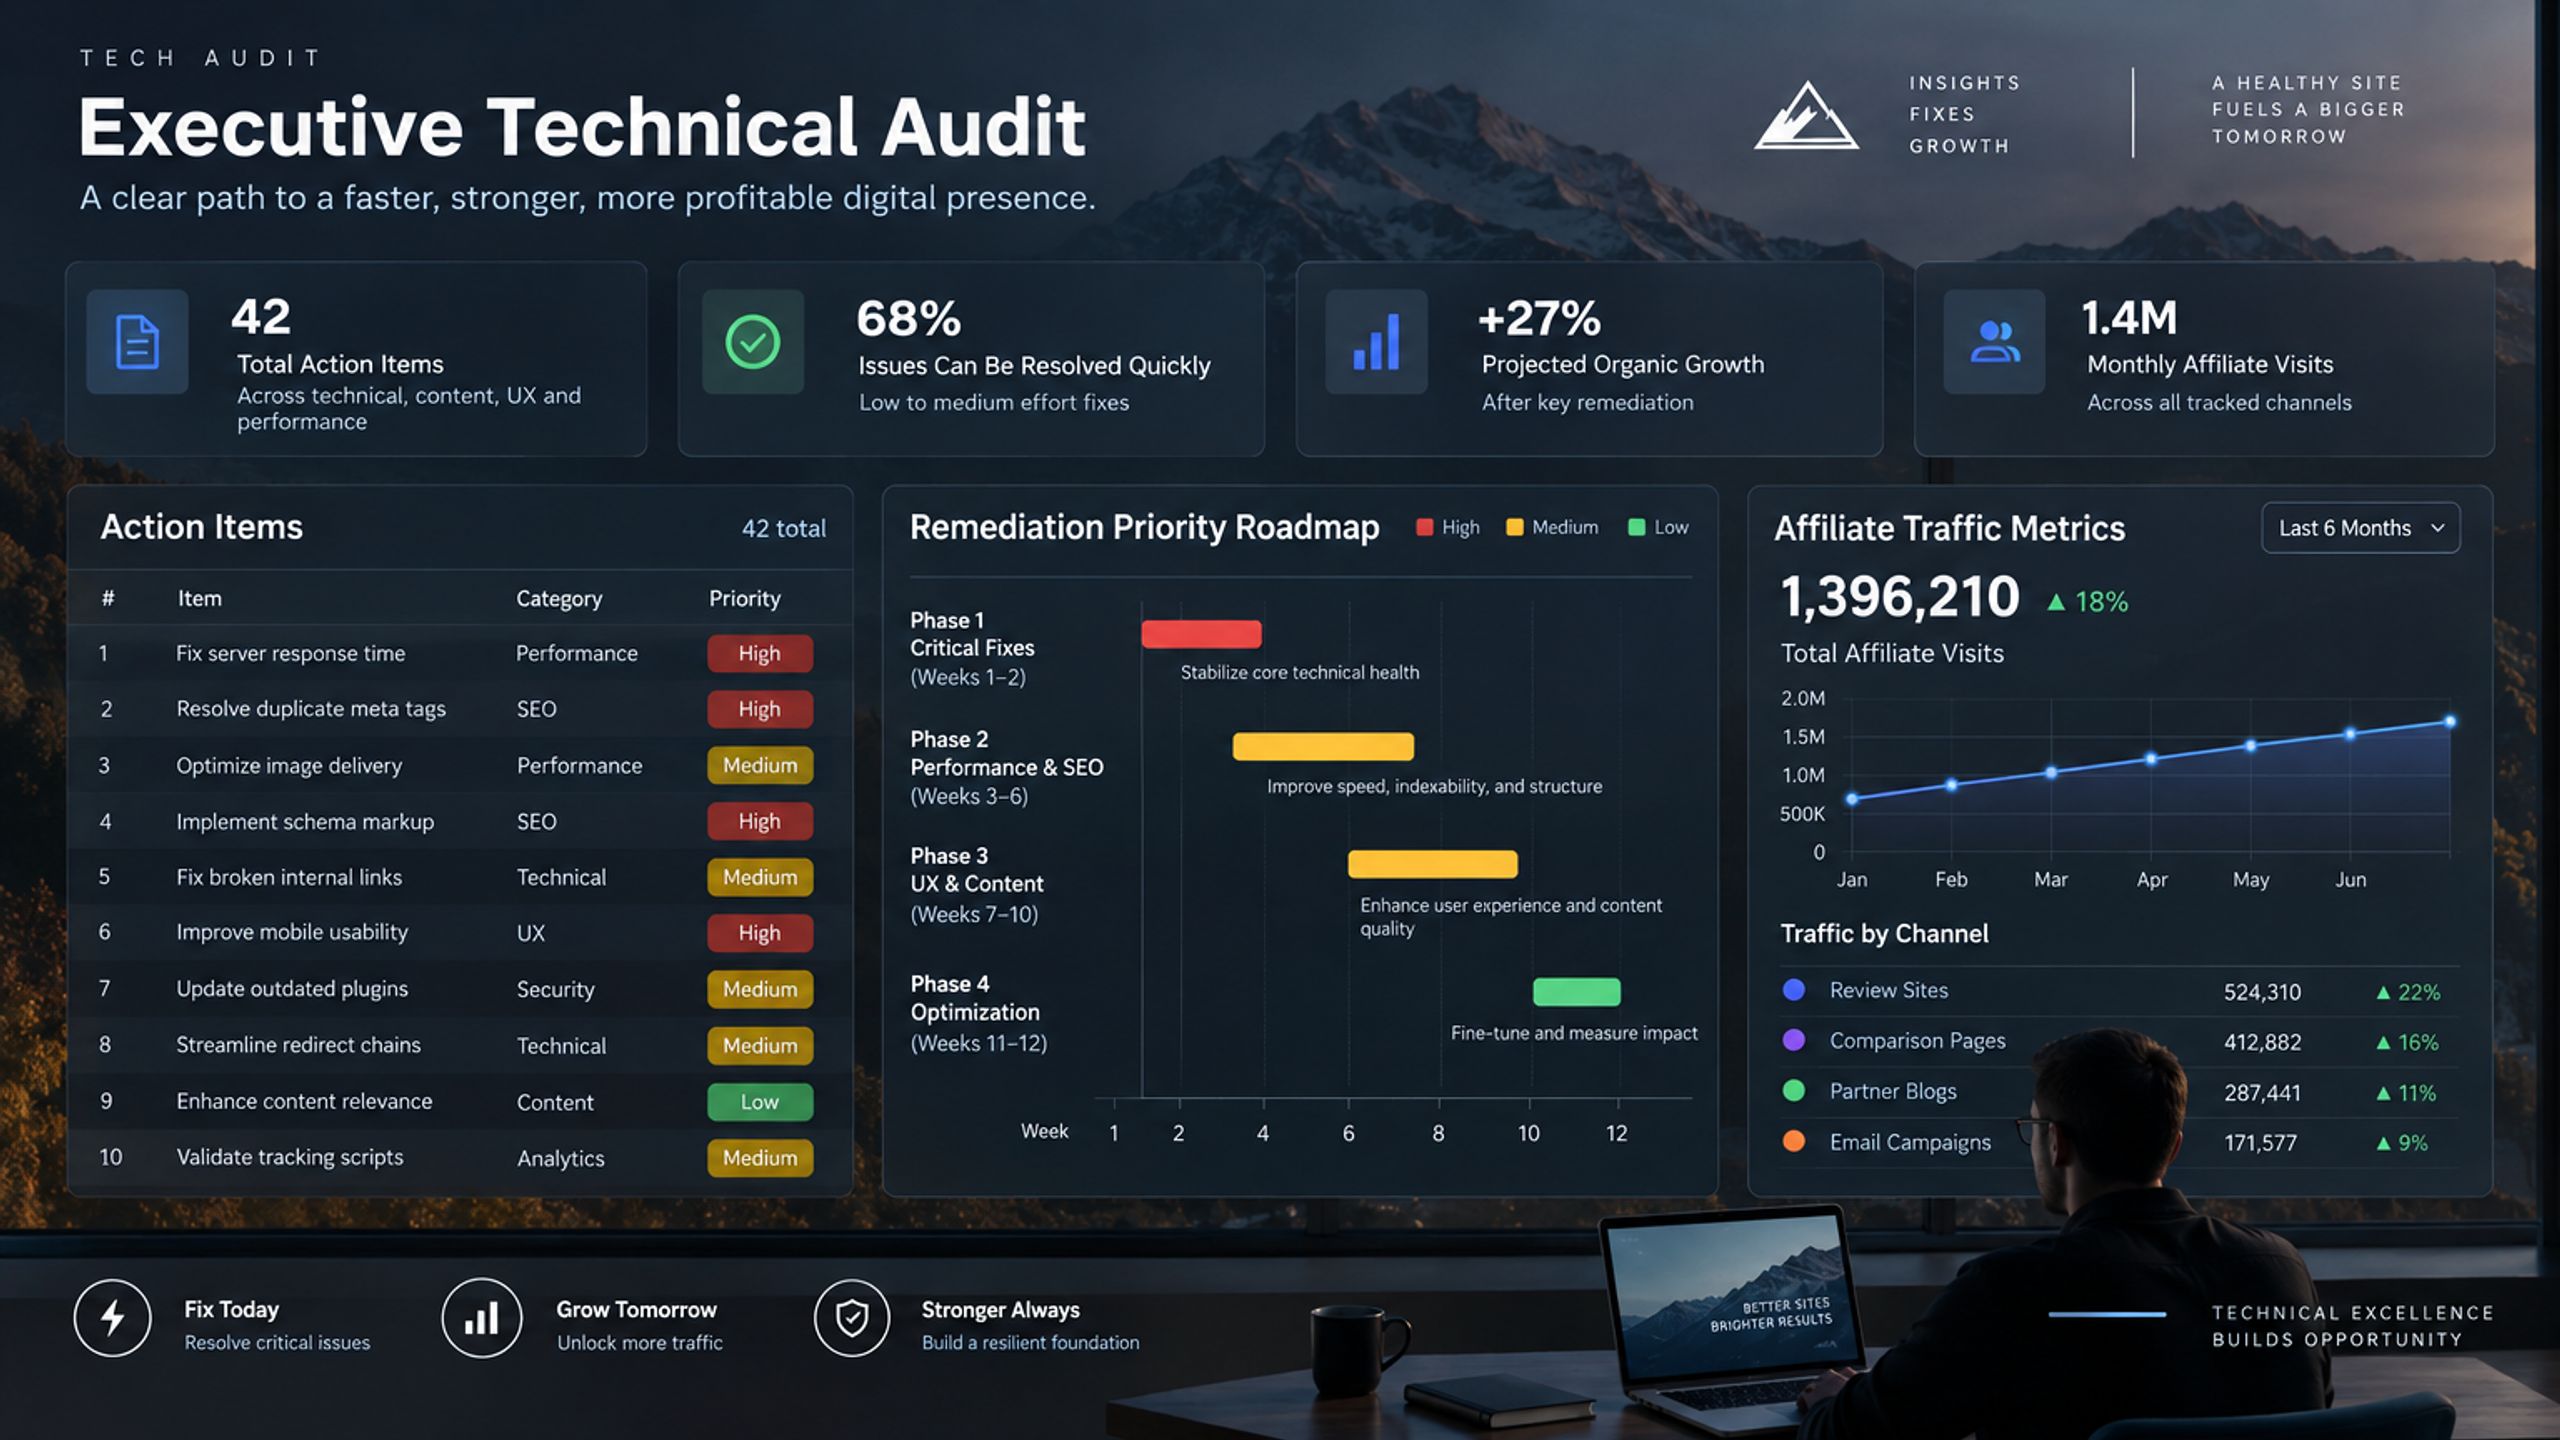Select the green Phase 4 Optimization bar
This screenshot has width=2560, height=1440.
point(1576,992)
